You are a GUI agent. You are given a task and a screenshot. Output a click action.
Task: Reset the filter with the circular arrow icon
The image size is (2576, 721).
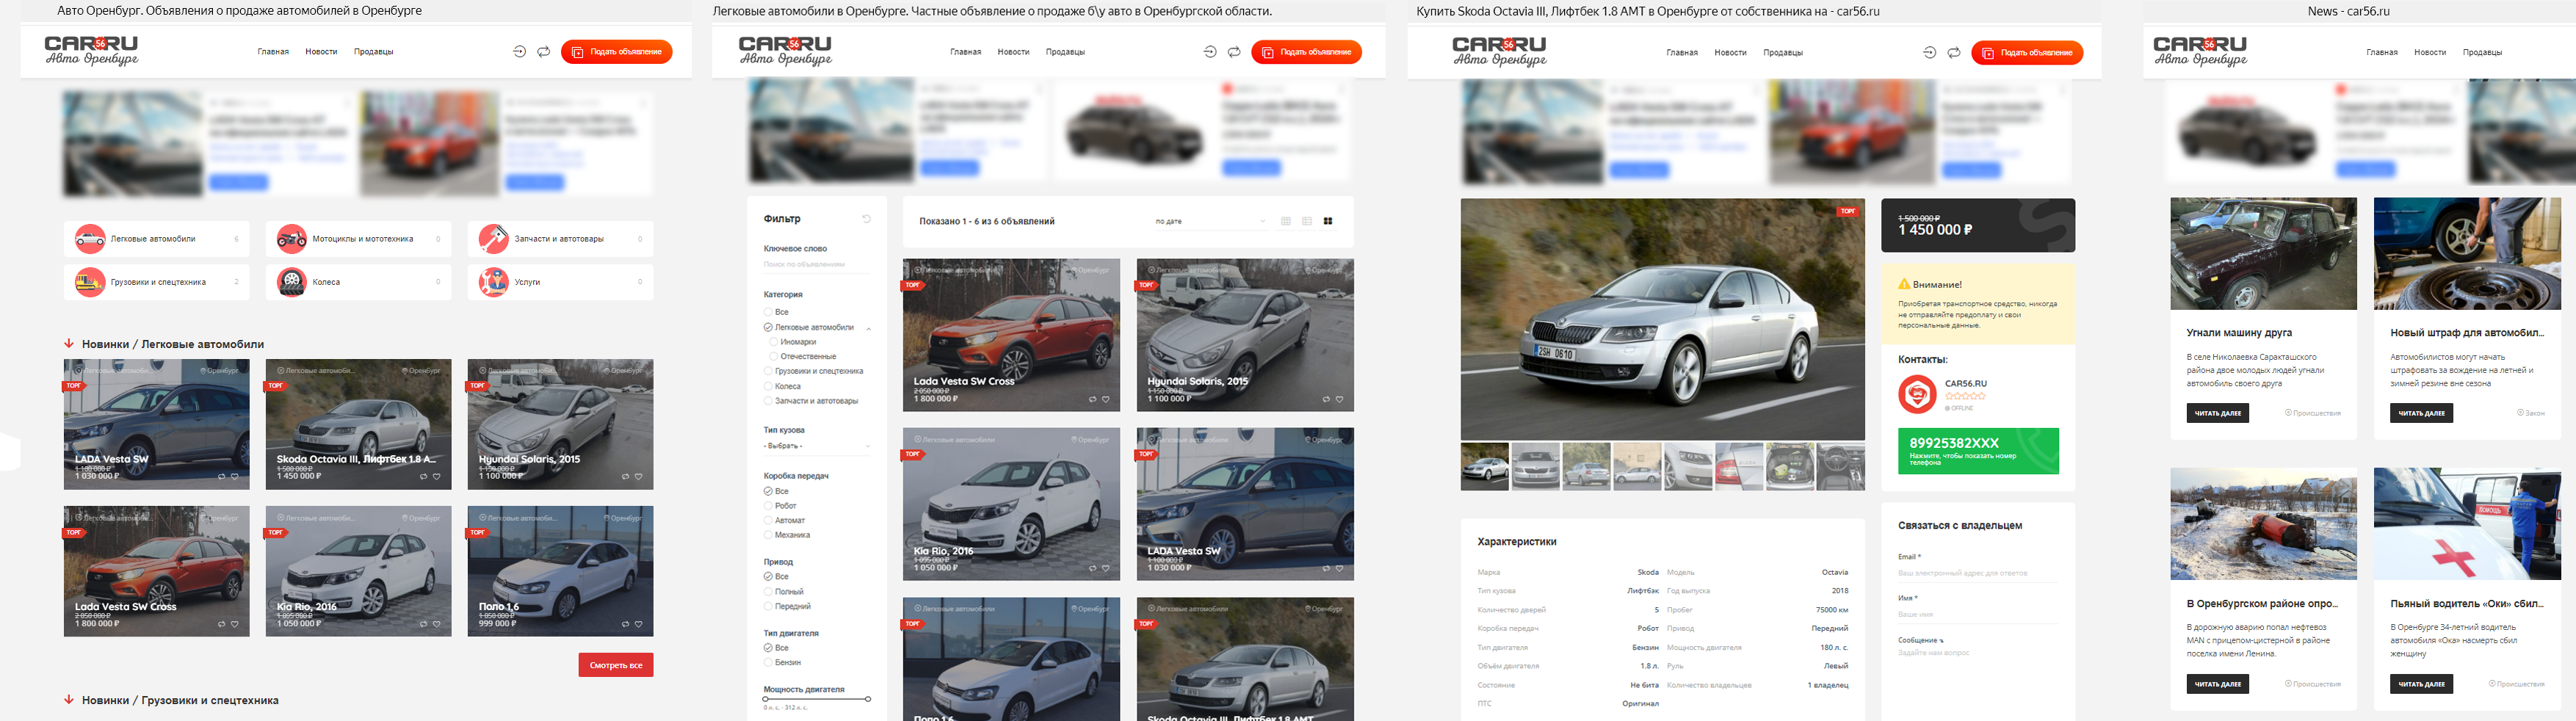click(x=867, y=219)
